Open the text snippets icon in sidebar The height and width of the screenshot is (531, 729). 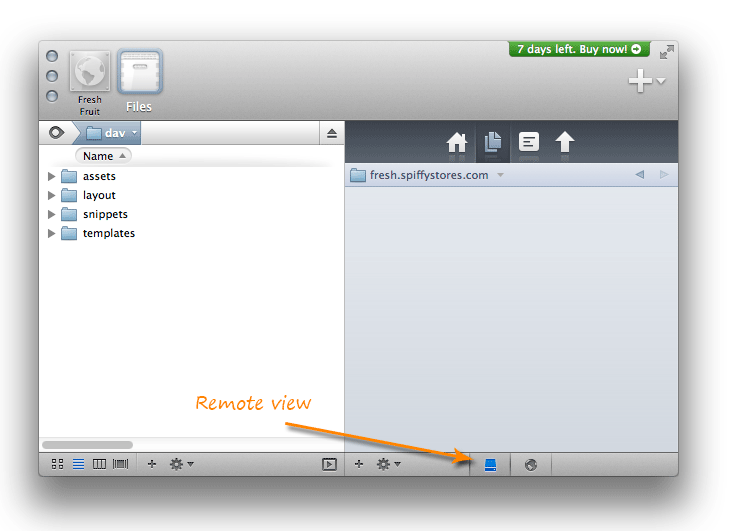[529, 143]
